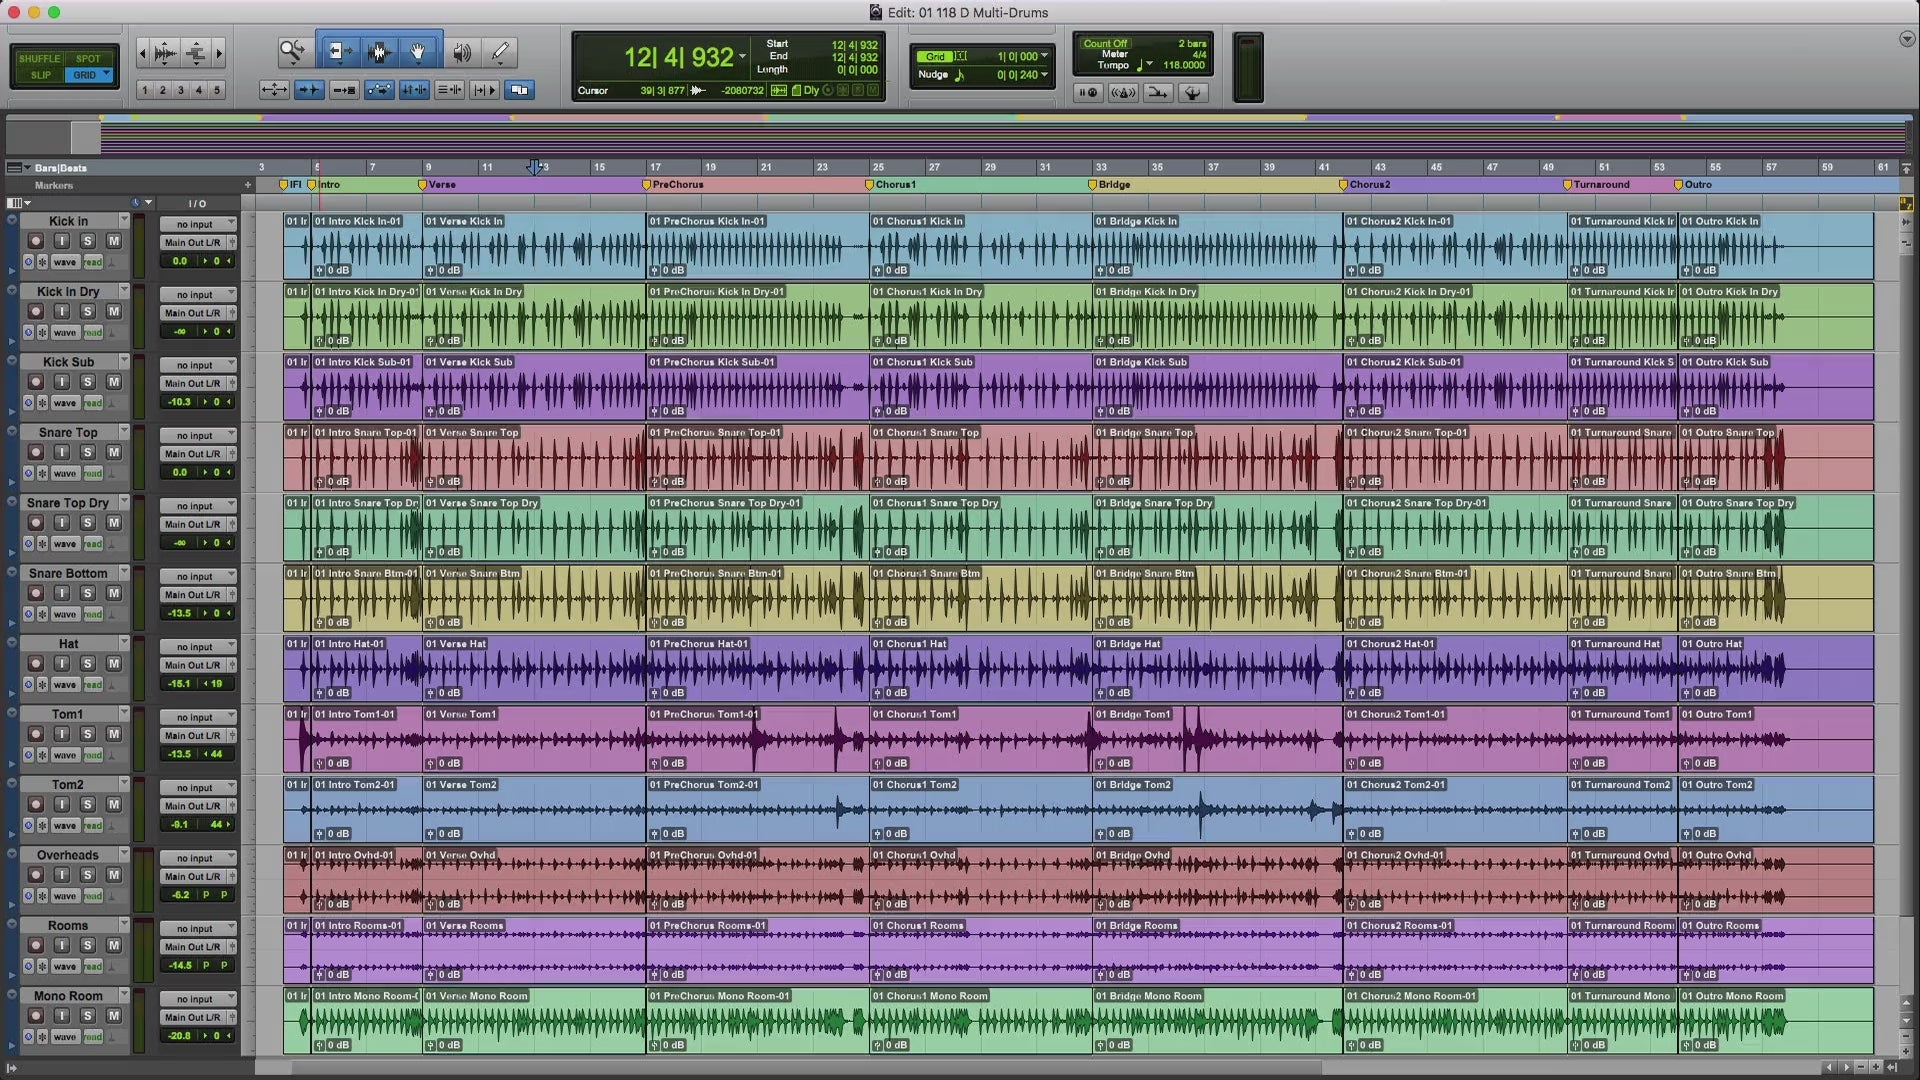Solo the Mono Room track
Image resolution: width=1920 pixels, height=1080 pixels.
(x=88, y=1016)
